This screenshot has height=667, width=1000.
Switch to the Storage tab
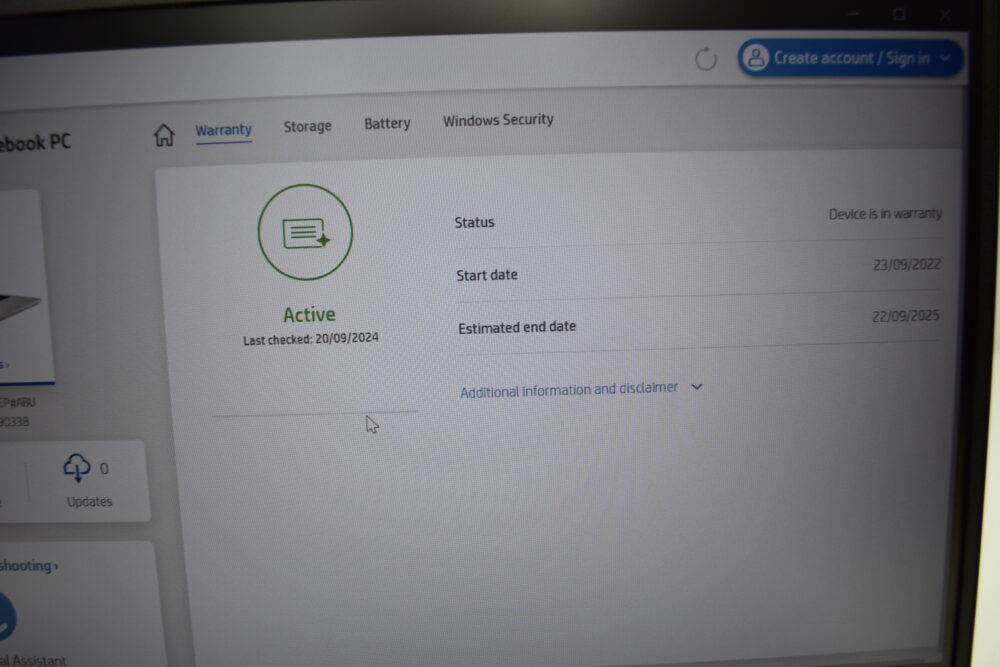coord(307,126)
